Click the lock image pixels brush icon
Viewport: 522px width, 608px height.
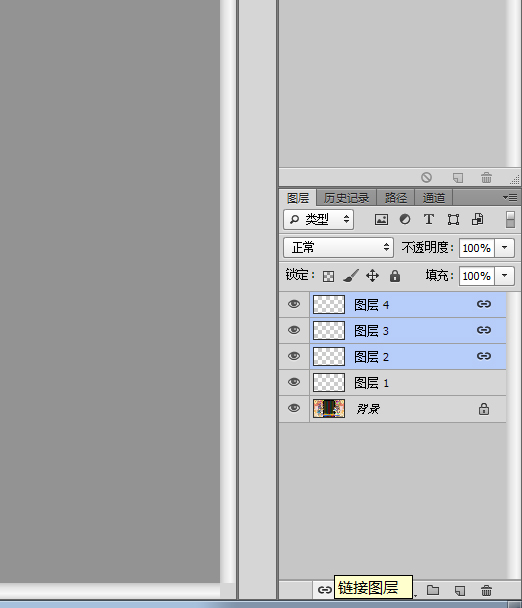tap(351, 276)
